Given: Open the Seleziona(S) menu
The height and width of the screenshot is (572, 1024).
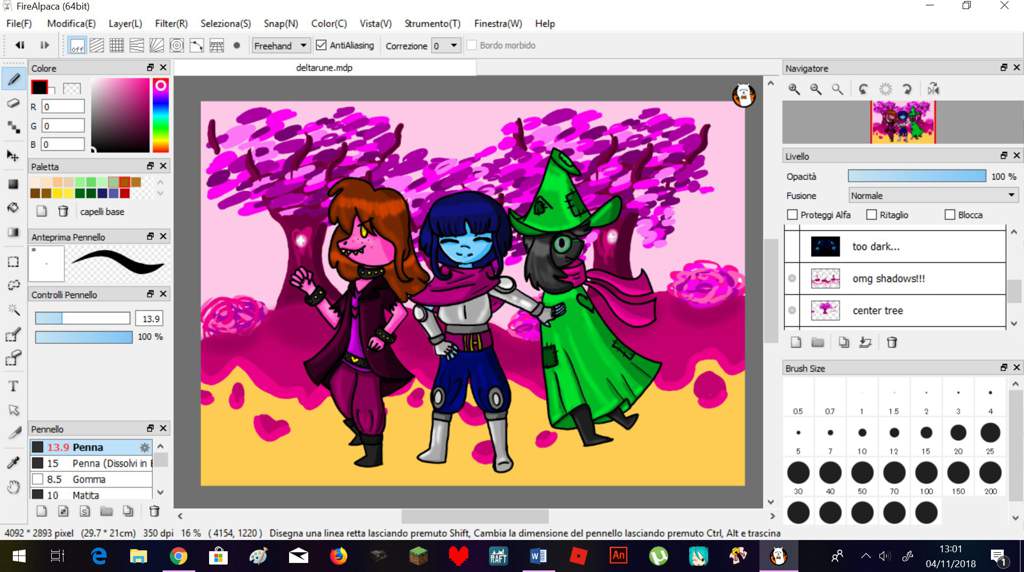Looking at the screenshot, I should 225,24.
